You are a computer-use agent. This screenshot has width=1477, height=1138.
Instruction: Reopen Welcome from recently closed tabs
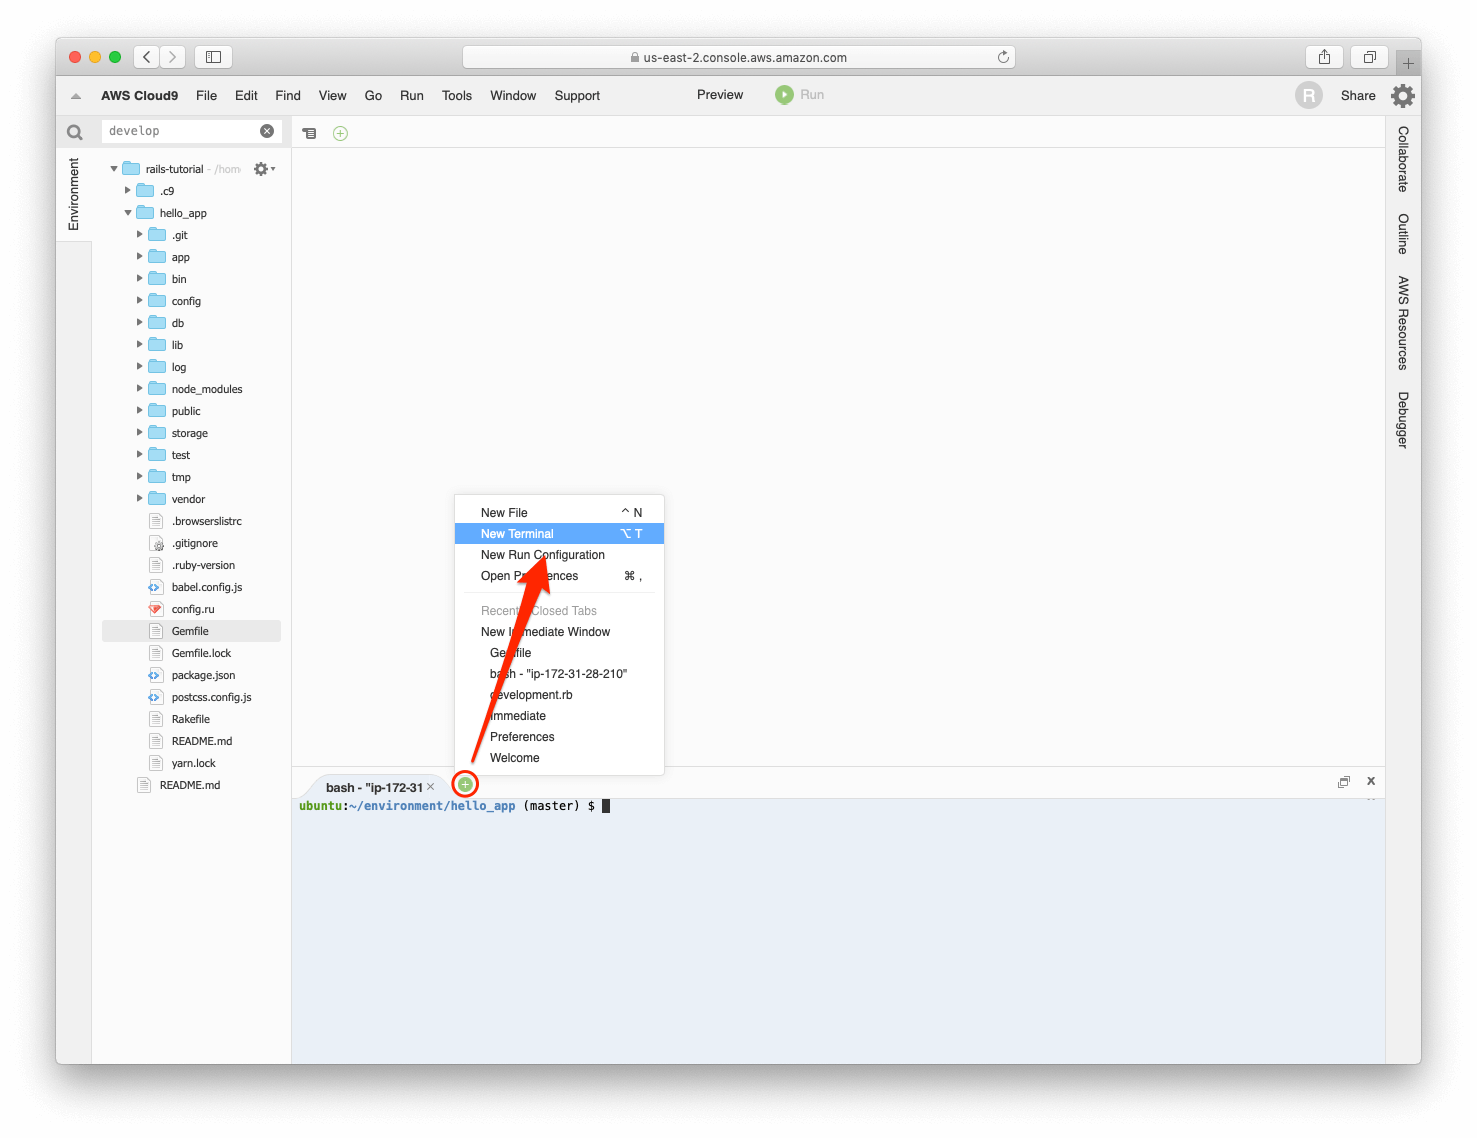pos(559,758)
